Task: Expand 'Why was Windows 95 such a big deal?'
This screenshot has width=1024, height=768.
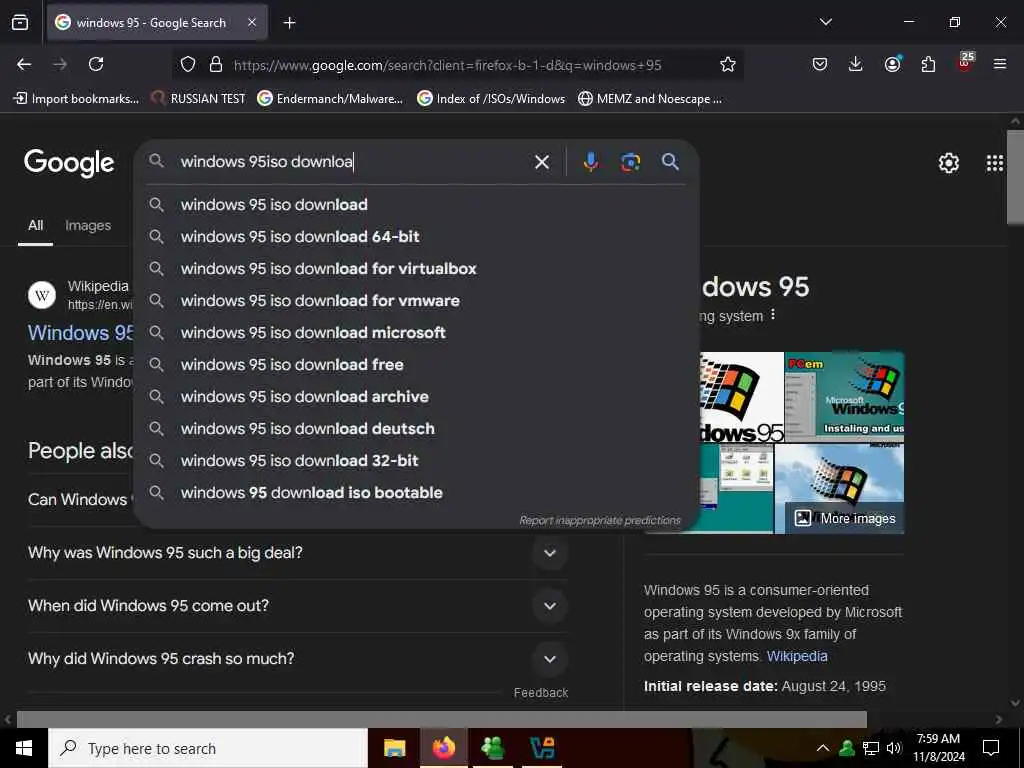Action: coord(297,552)
